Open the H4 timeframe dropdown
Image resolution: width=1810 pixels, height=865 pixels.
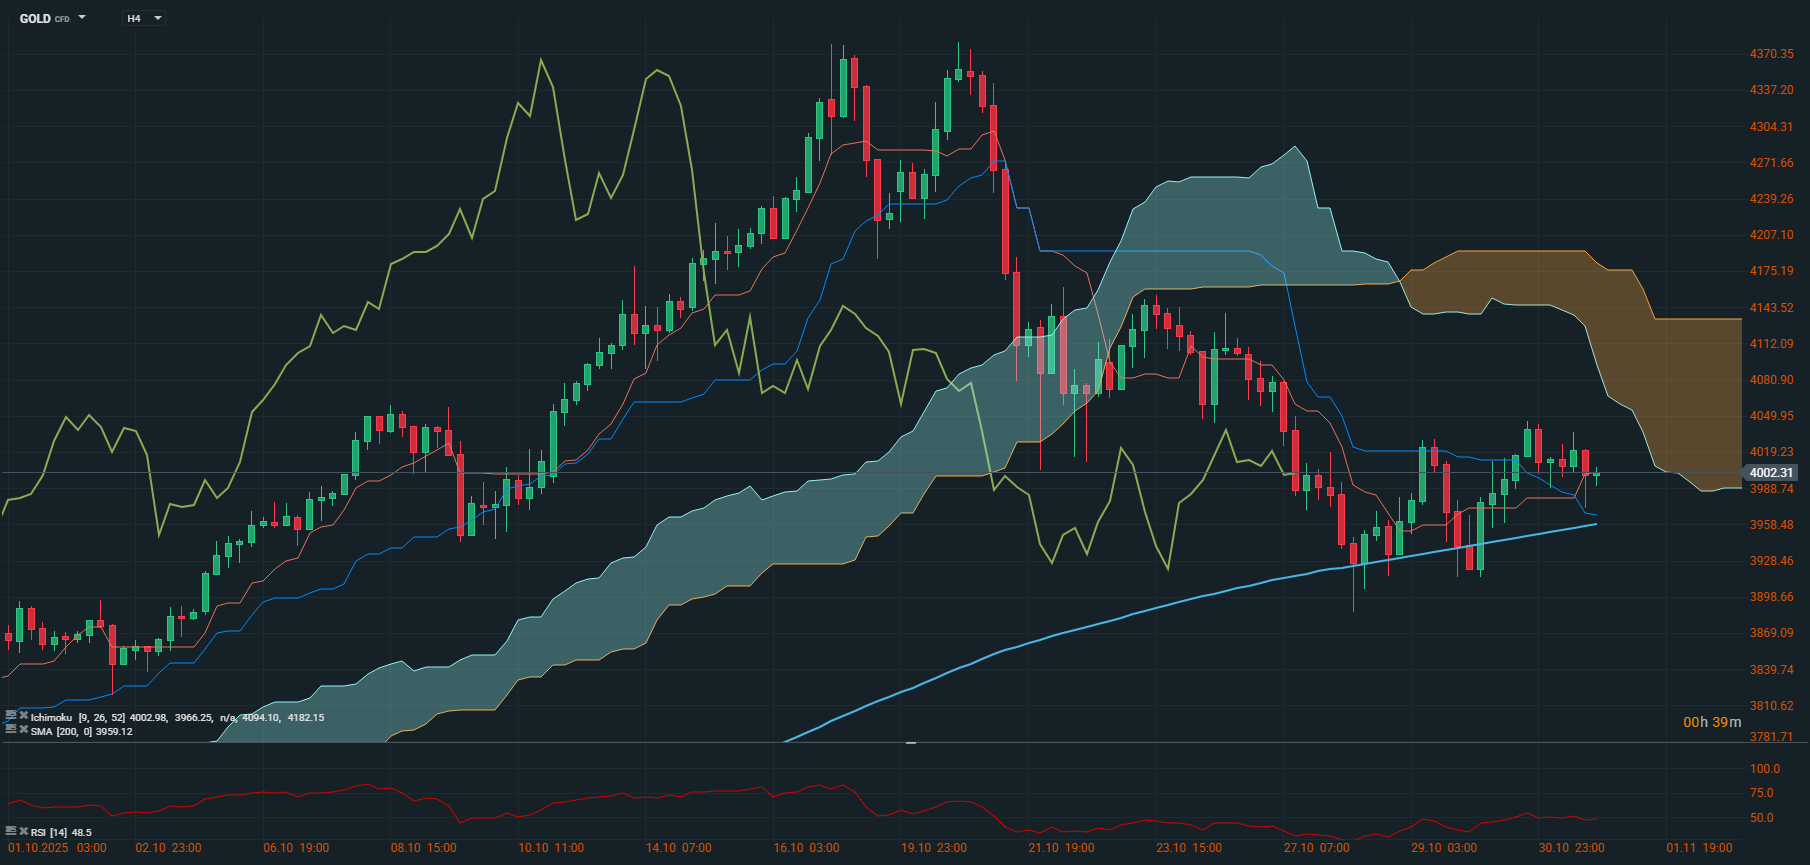tap(144, 18)
